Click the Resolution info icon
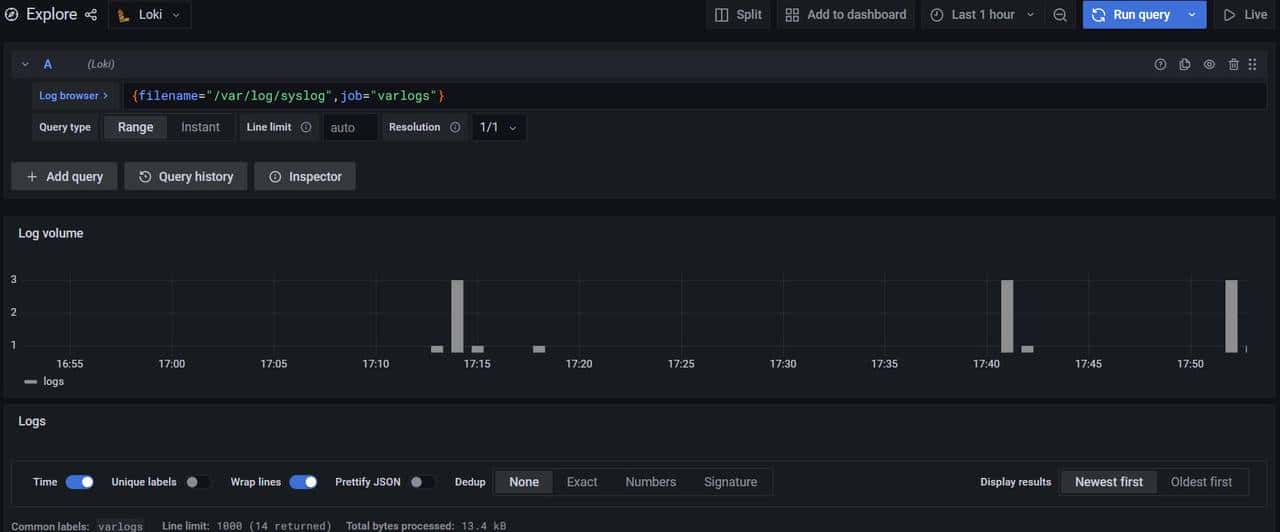The image size is (1280, 532). (x=455, y=127)
